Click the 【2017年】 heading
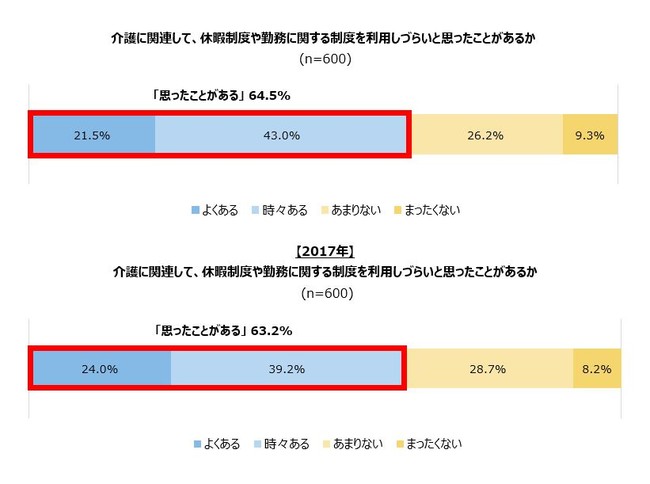This screenshot has width=650, height=484. pos(326,251)
